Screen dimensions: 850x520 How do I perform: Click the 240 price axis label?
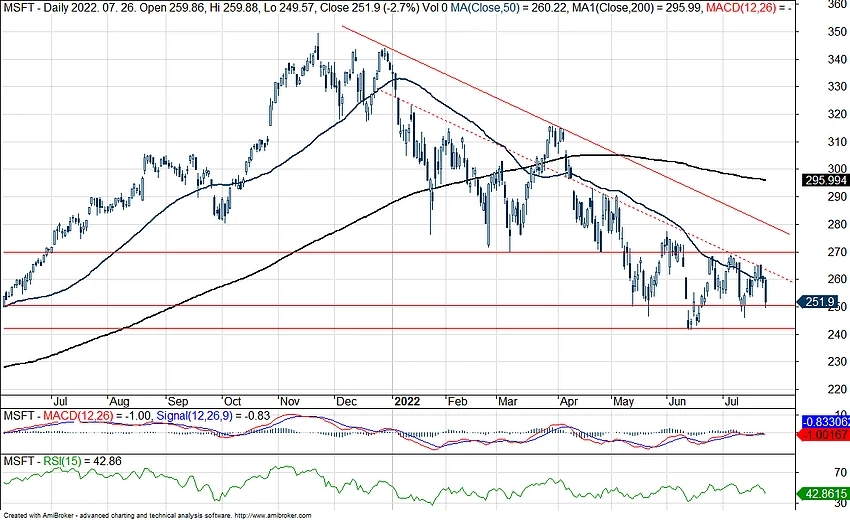point(837,334)
